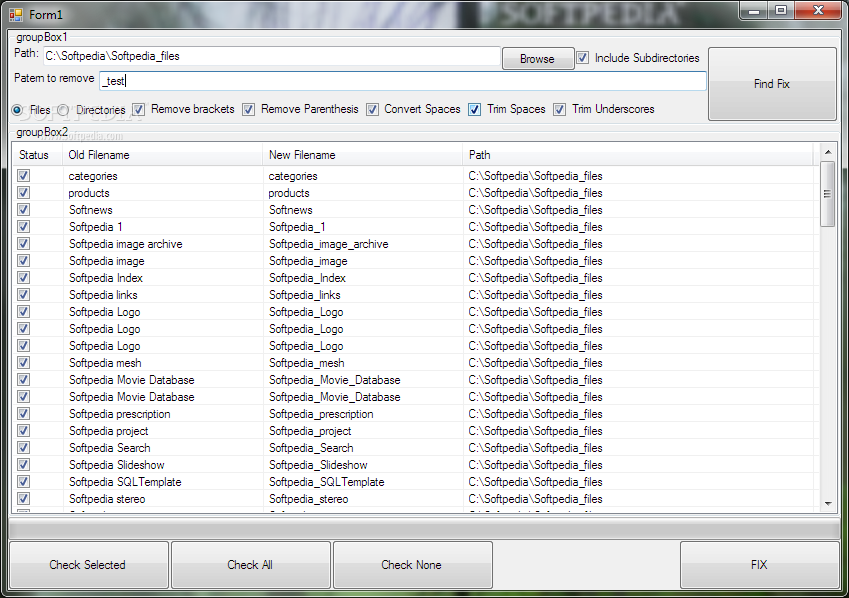
Task: Select old filename 'Softpedia Index'
Action: click(x=106, y=278)
